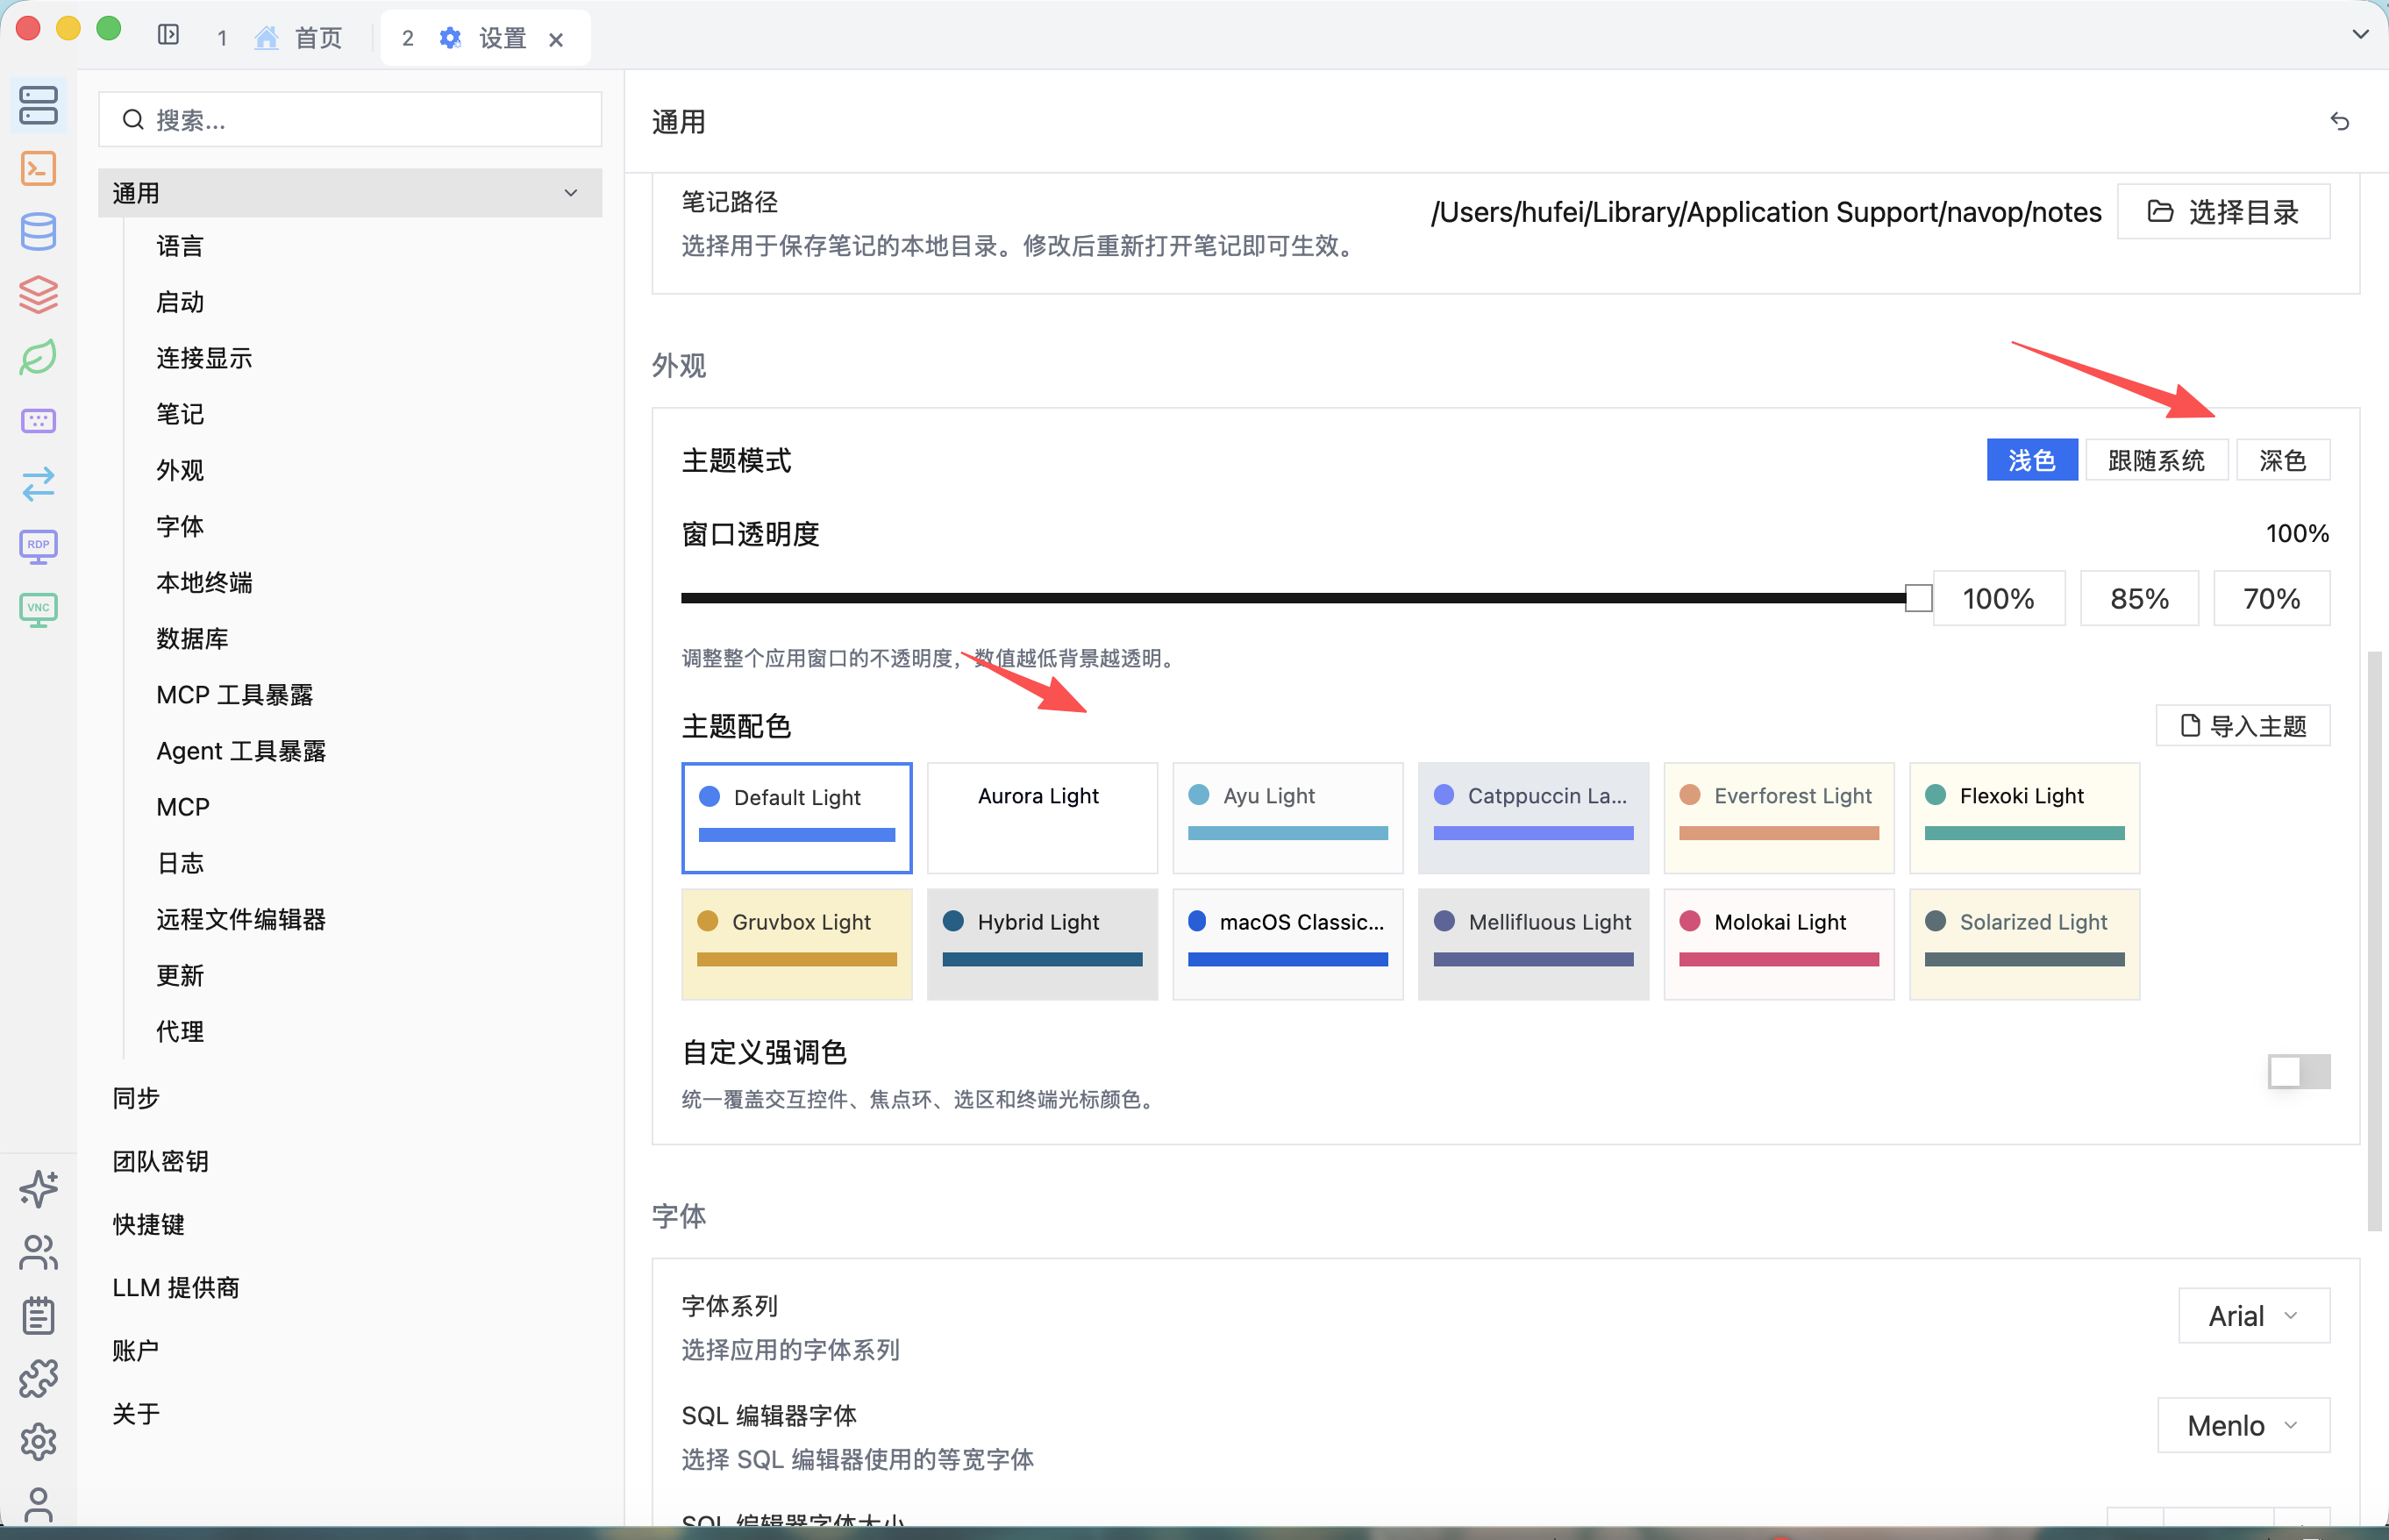
Task: Open 快捷键 settings category
Action: pyautogui.click(x=148, y=1223)
